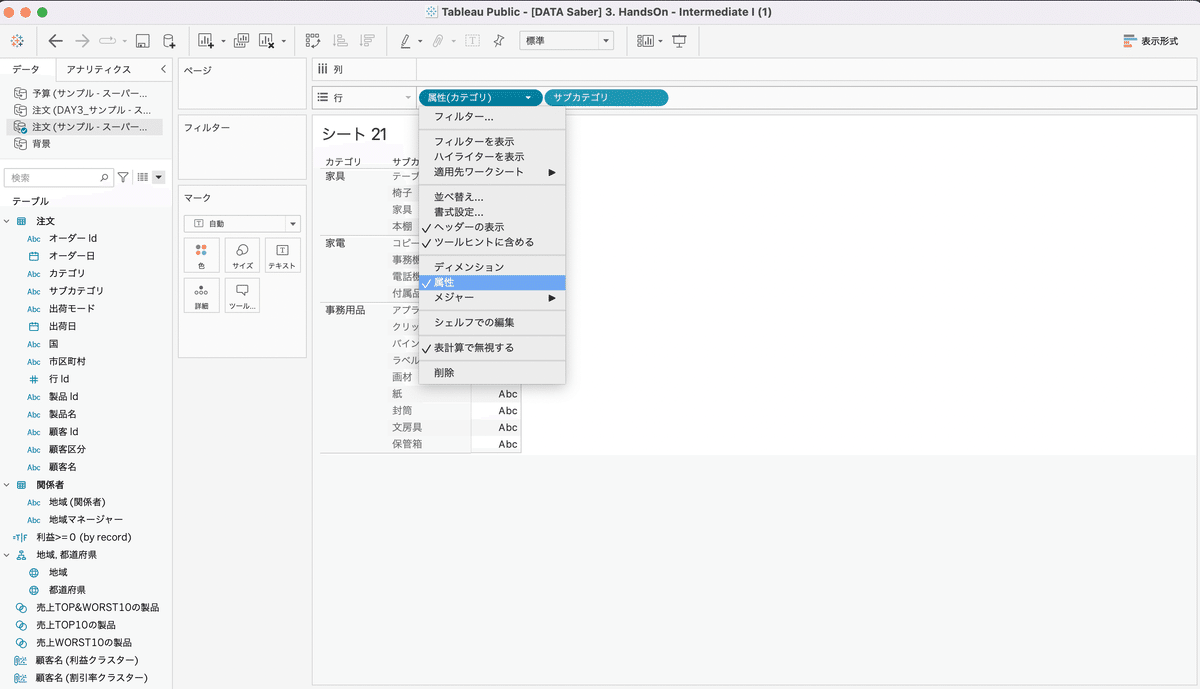1200x689 pixels.
Task: Choose 書式設定... menu item
Action: tap(492, 212)
